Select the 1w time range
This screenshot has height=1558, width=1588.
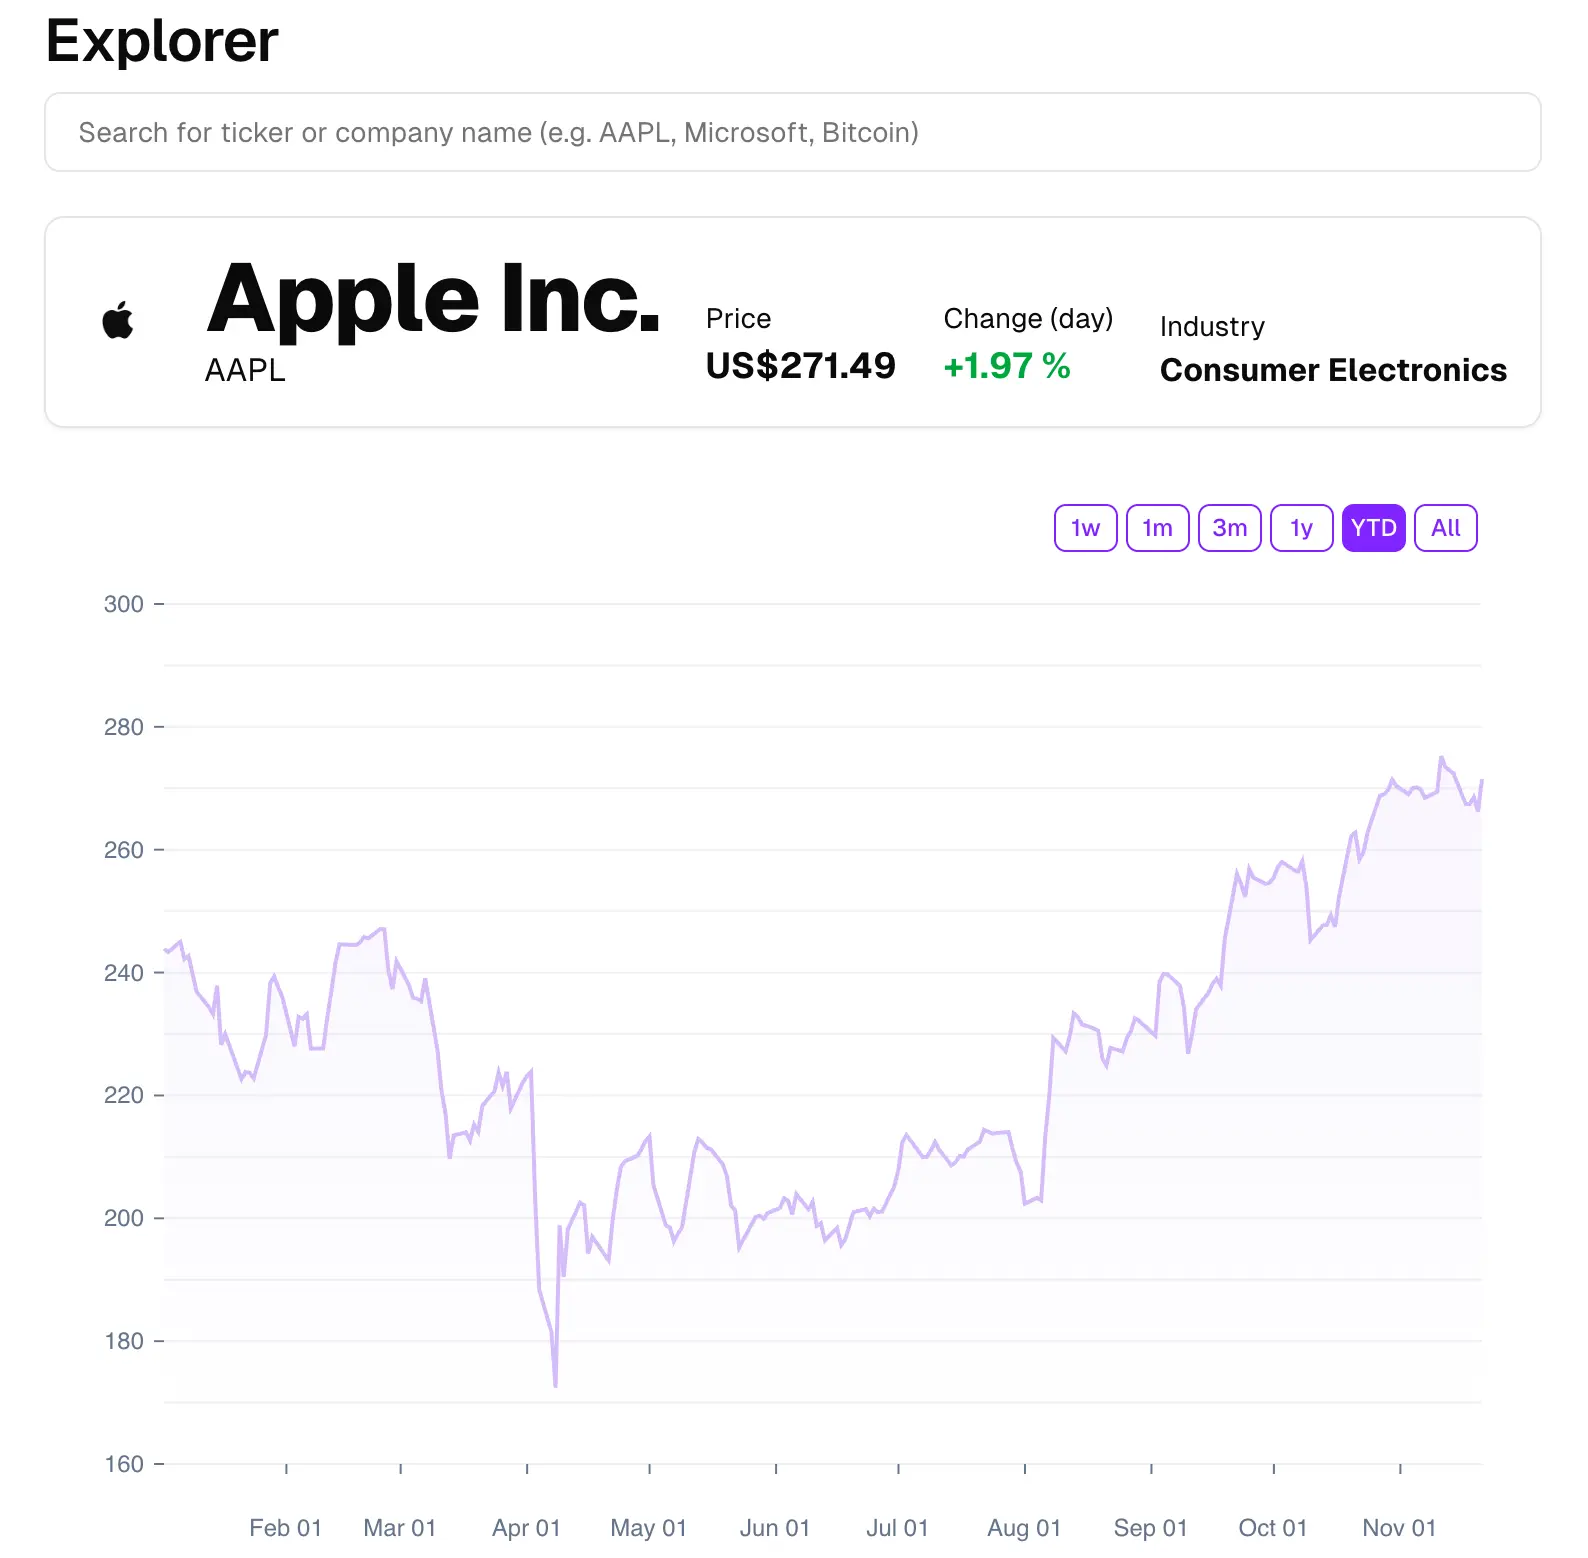pyautogui.click(x=1085, y=528)
